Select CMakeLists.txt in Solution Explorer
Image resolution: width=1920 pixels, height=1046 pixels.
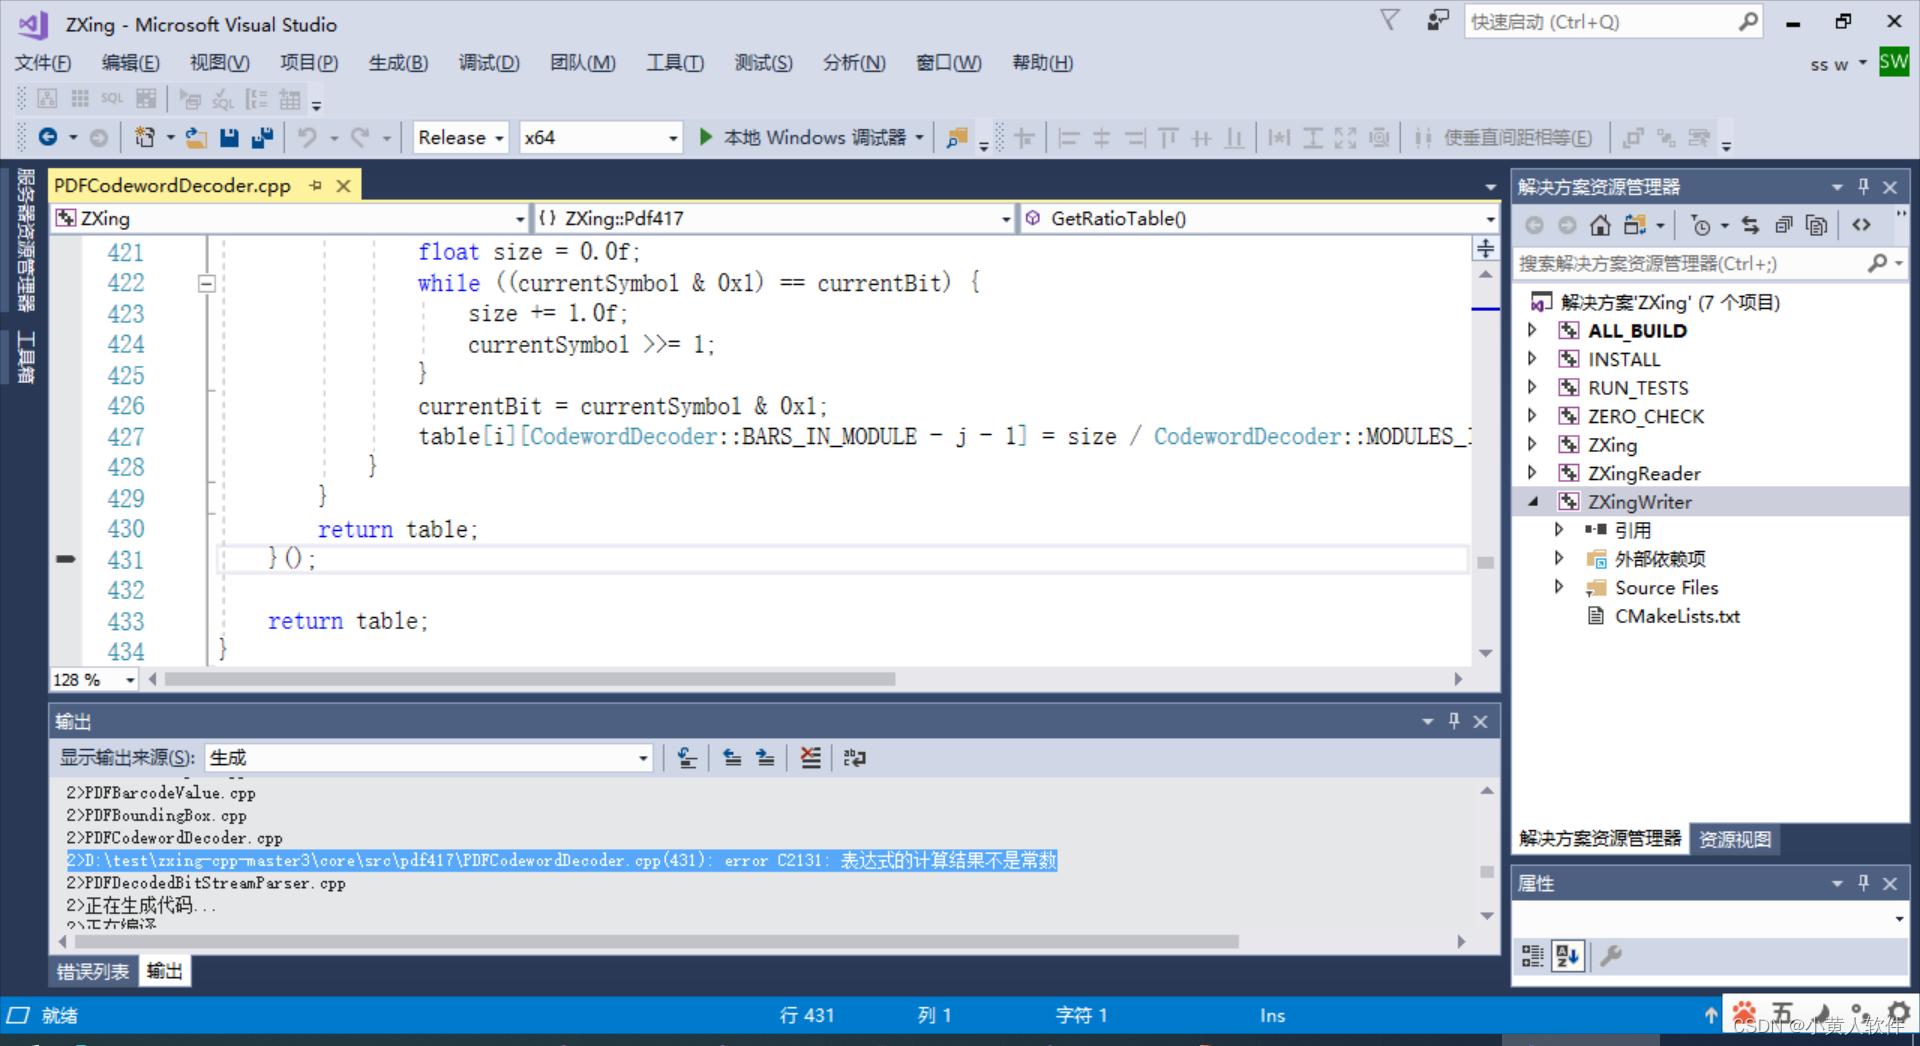click(1677, 616)
